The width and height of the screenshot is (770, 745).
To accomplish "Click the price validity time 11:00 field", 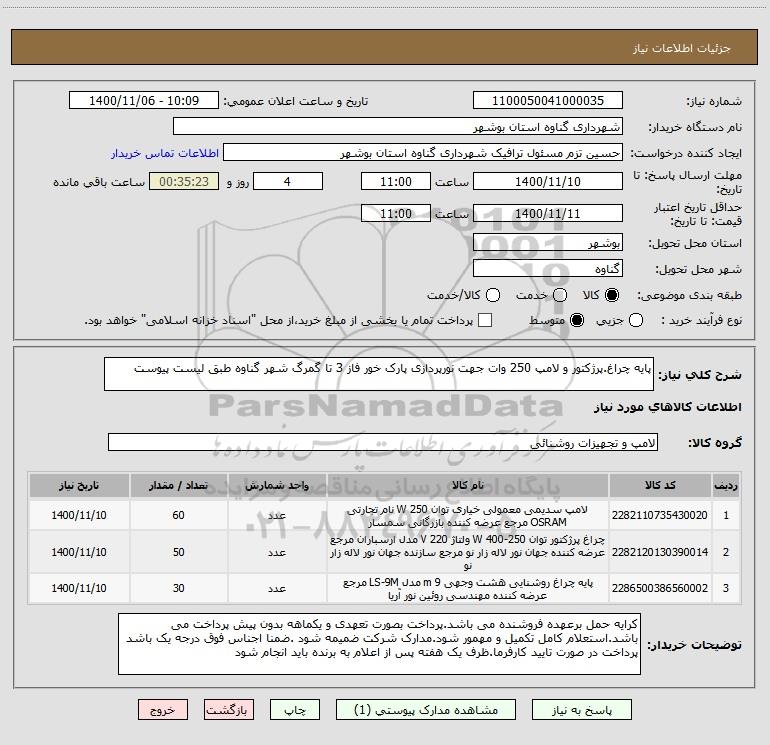I will pyautogui.click(x=396, y=213).
